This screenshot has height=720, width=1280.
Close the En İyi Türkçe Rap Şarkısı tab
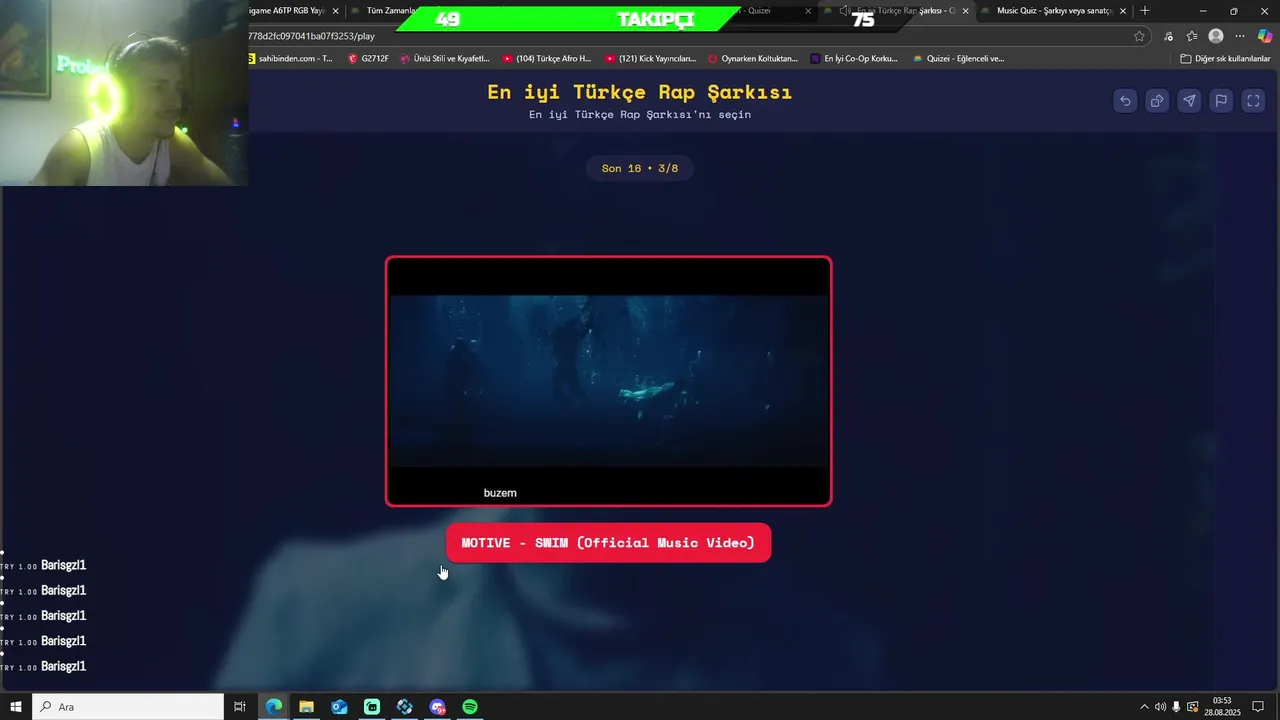(x=965, y=11)
